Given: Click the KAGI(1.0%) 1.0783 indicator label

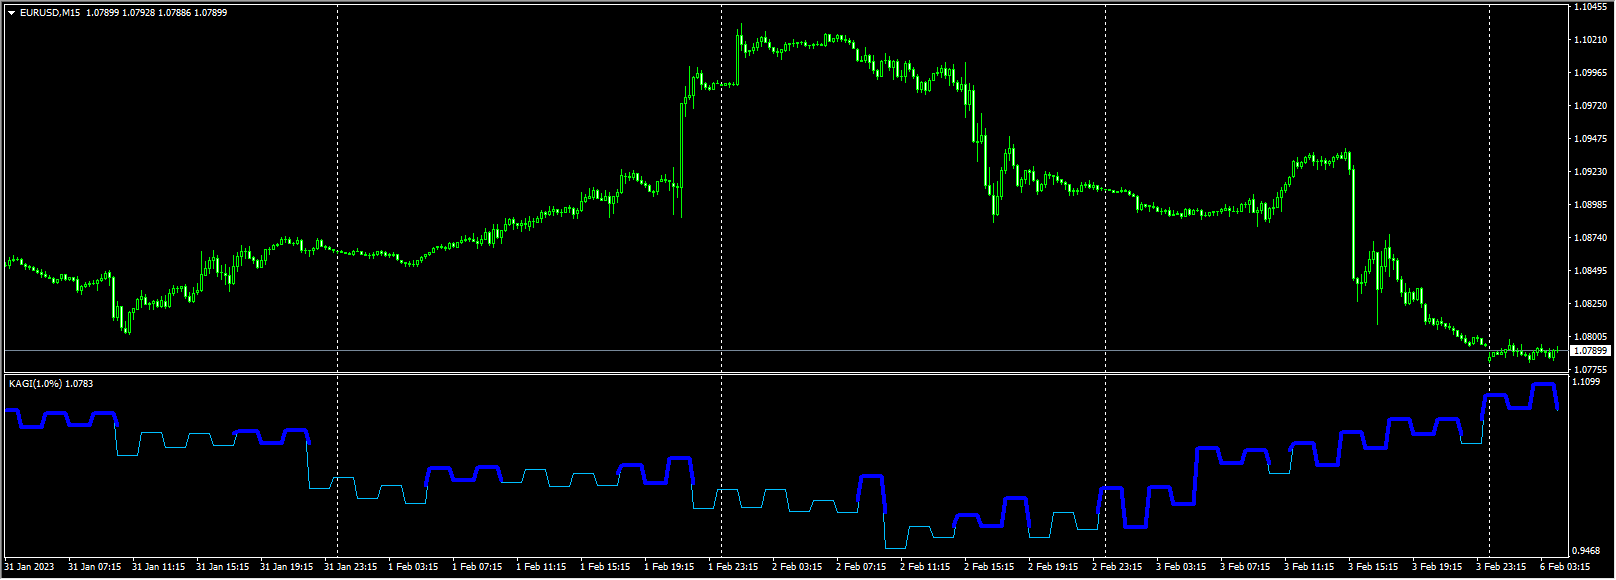Looking at the screenshot, I should [51, 384].
